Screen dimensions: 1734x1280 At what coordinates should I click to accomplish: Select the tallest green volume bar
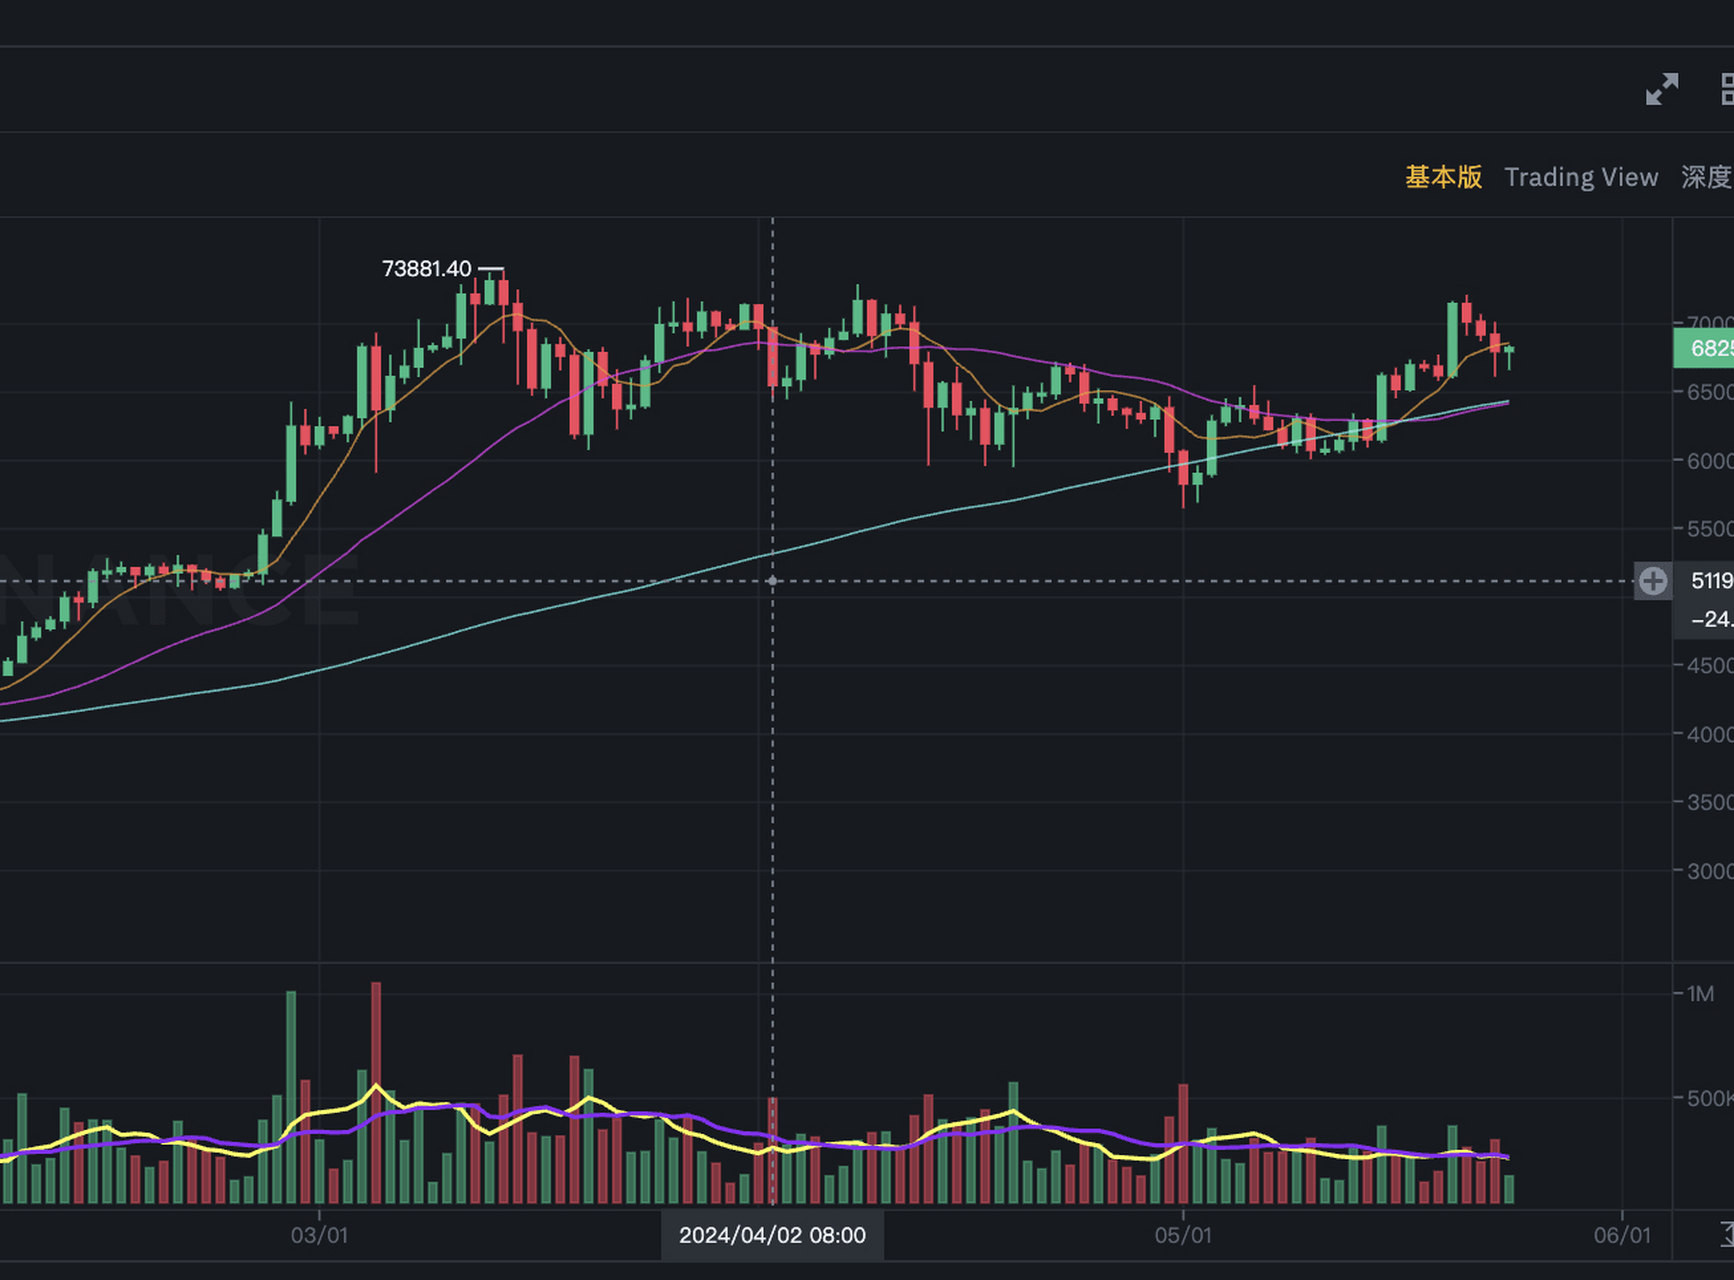click(x=291, y=1097)
